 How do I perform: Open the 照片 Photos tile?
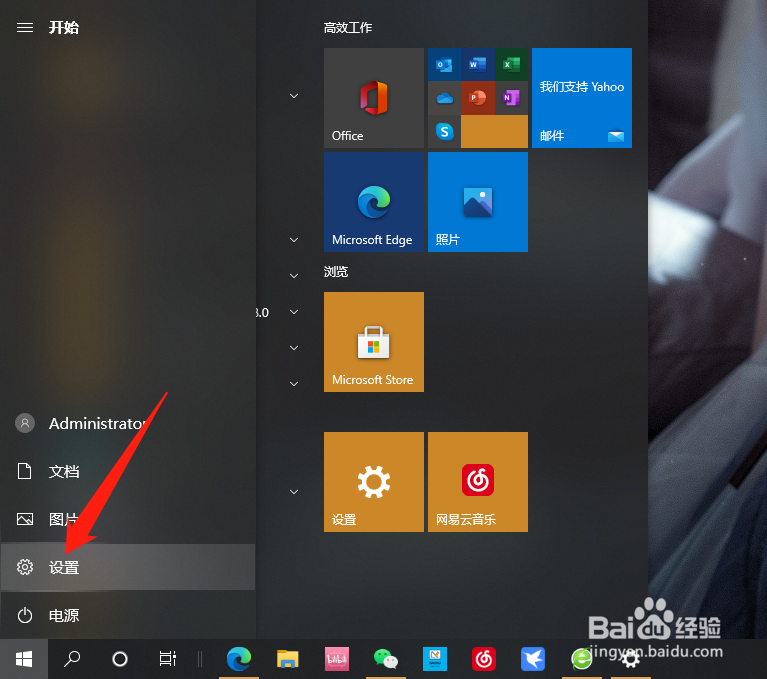click(x=478, y=202)
